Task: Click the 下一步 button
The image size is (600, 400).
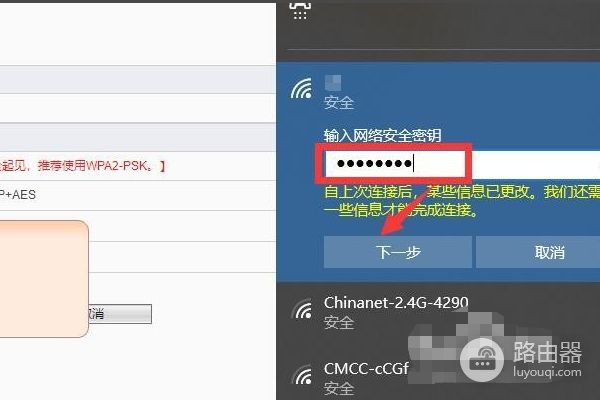Action: (x=398, y=252)
